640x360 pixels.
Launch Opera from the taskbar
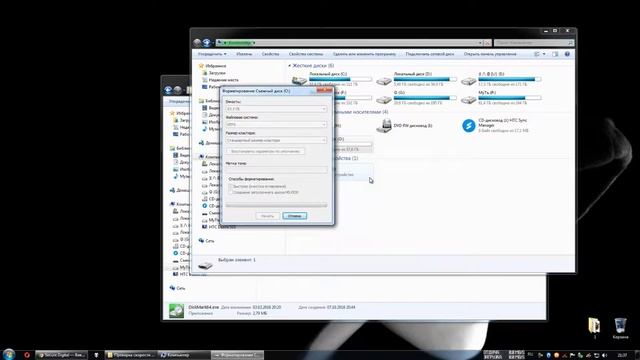tap(27, 355)
